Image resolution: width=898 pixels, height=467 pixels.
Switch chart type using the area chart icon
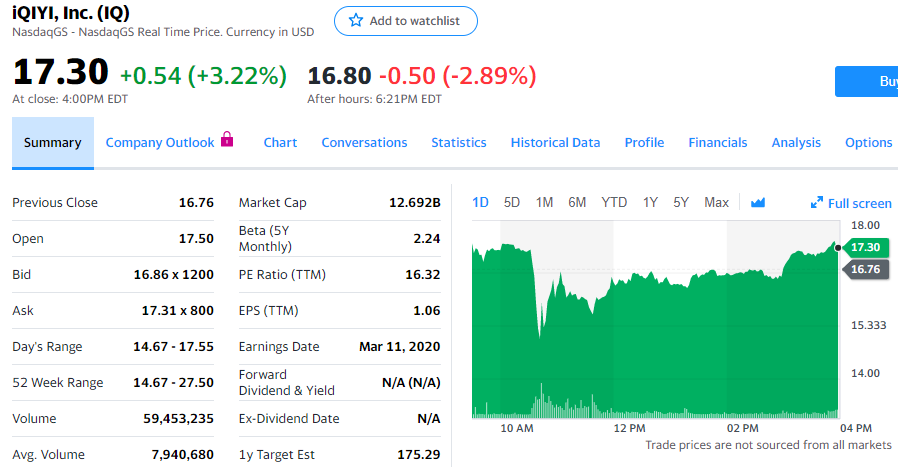(x=757, y=203)
